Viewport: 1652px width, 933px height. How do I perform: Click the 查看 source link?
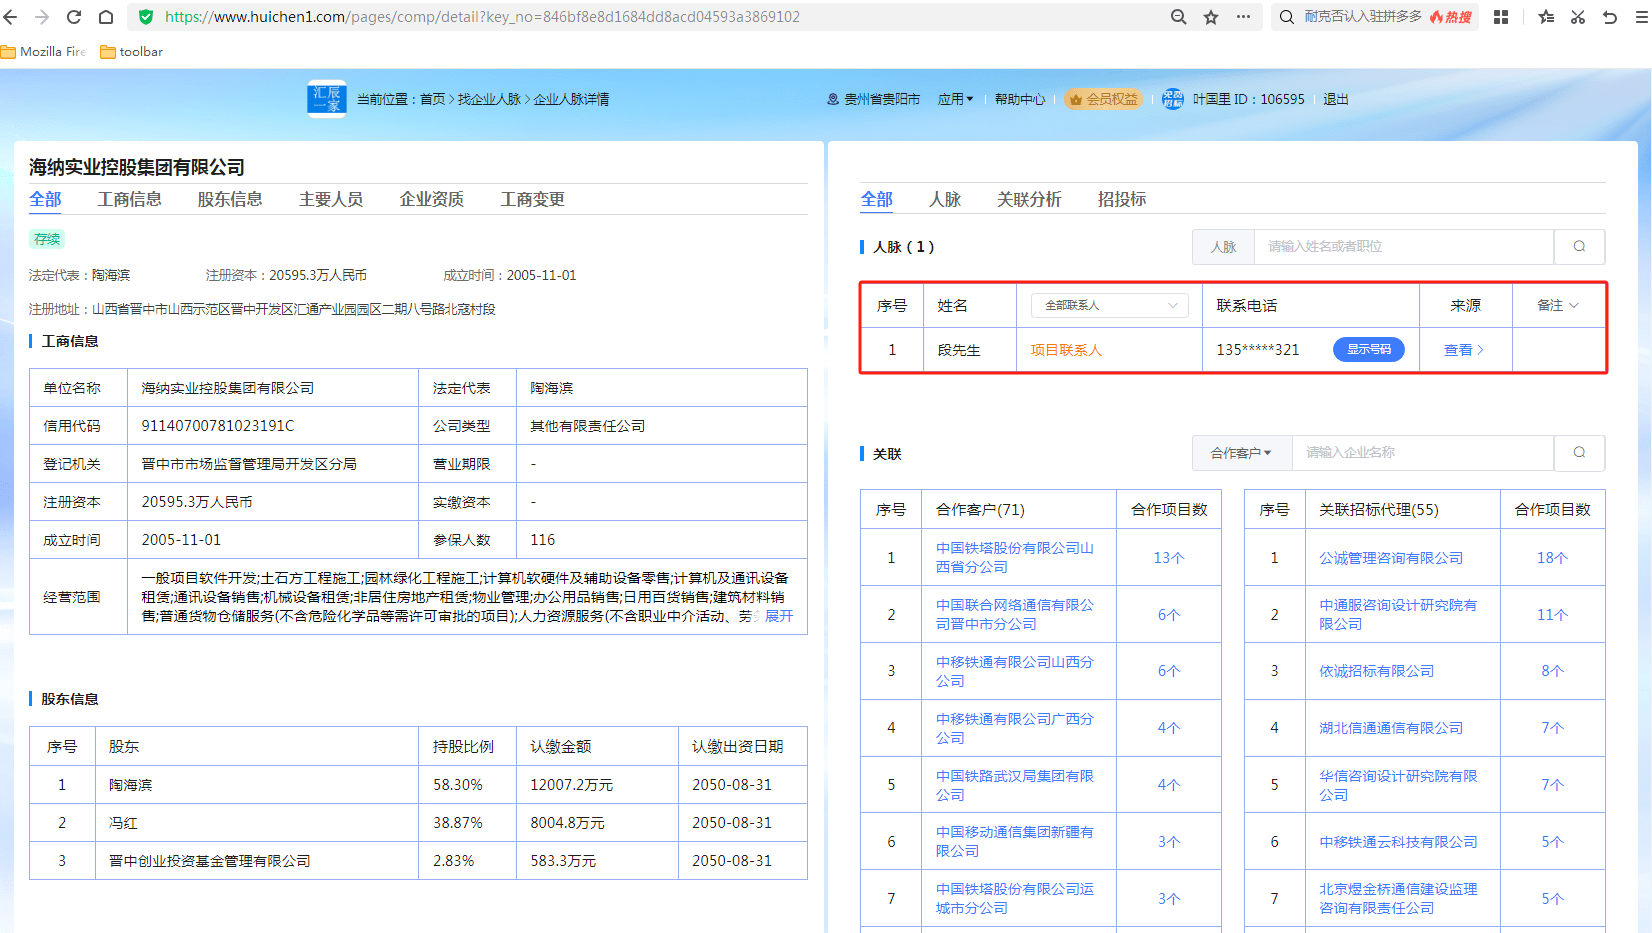tap(1464, 350)
